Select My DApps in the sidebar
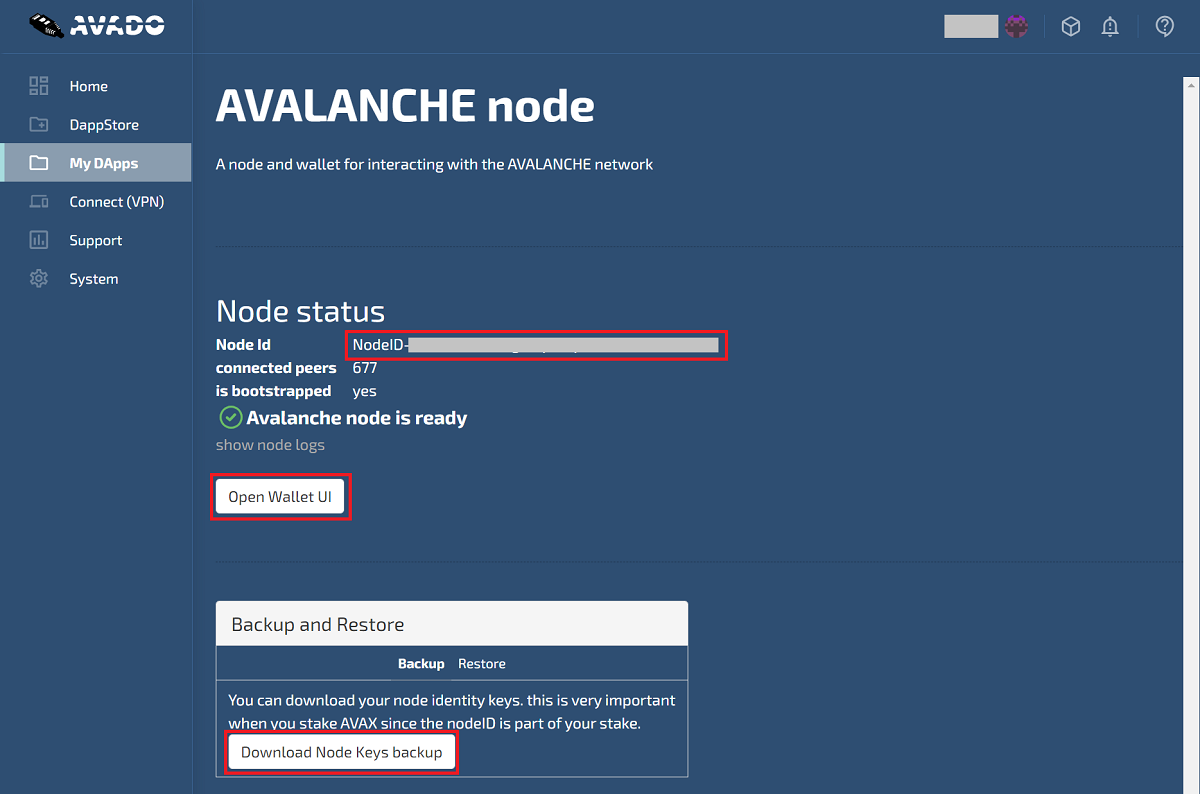1200x794 pixels. coord(104,163)
